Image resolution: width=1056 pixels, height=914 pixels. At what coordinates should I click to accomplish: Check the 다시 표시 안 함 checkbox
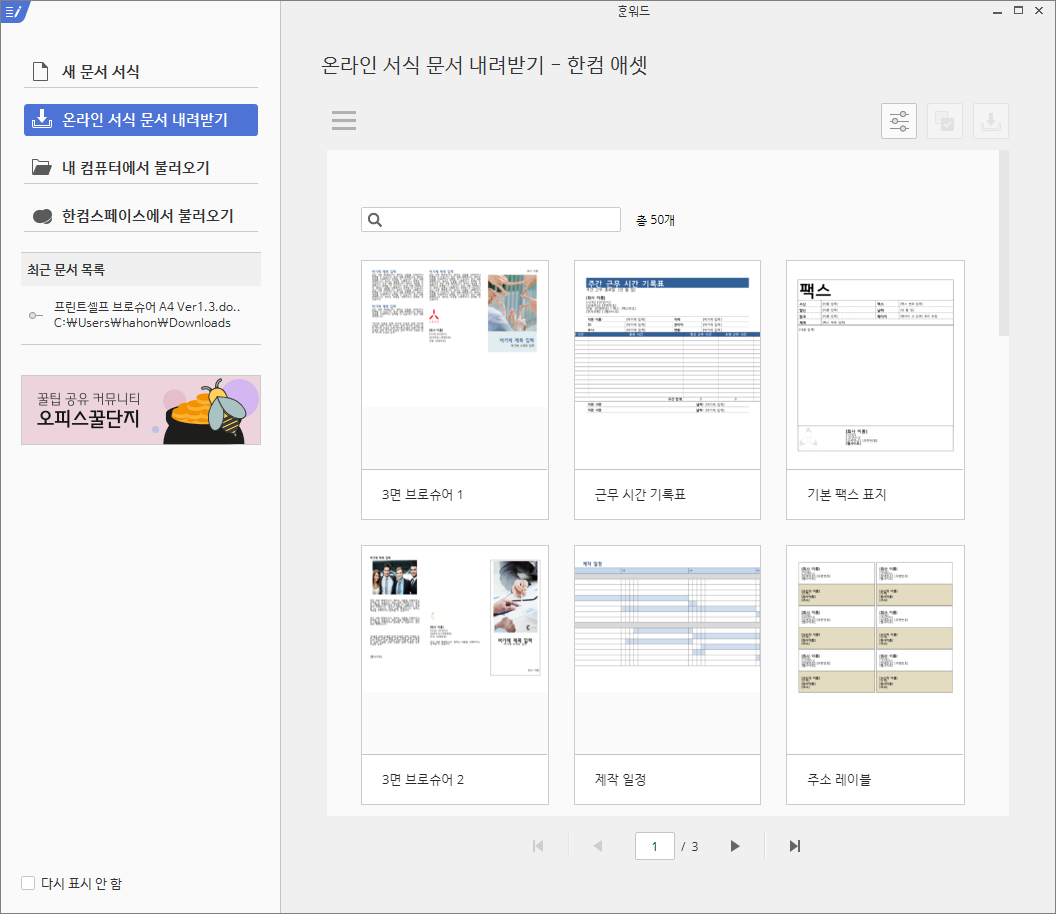pyautogui.click(x=28, y=883)
